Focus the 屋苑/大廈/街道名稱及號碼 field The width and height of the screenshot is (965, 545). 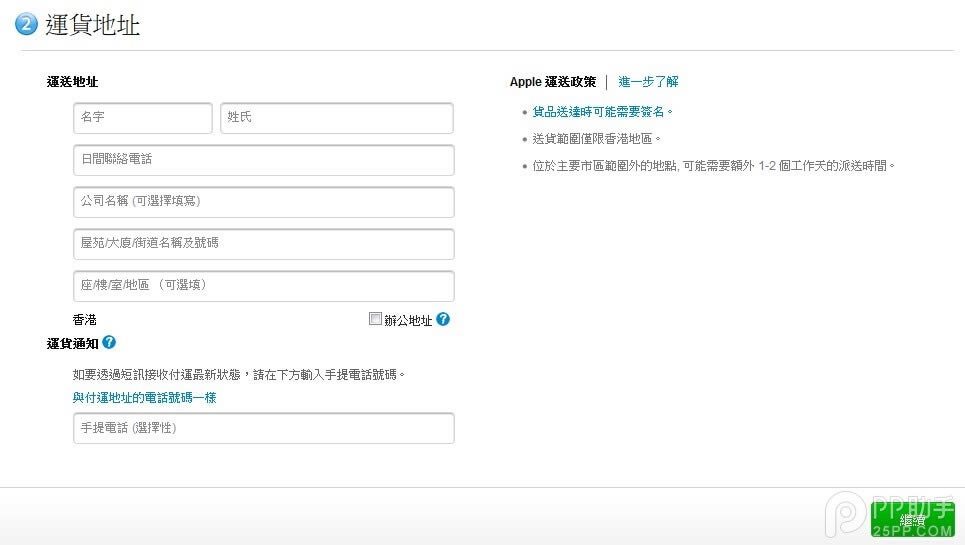pos(264,244)
